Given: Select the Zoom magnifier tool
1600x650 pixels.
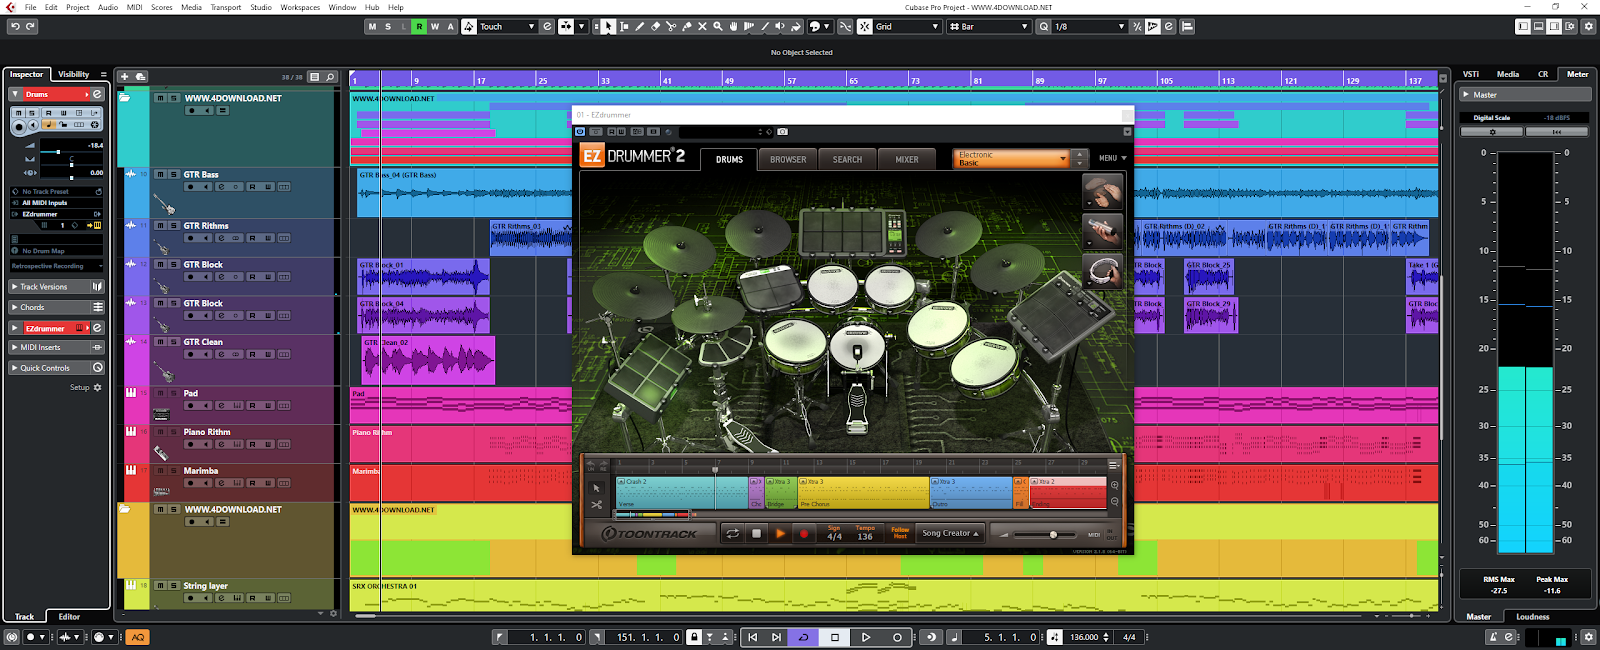Looking at the screenshot, I should coord(718,27).
